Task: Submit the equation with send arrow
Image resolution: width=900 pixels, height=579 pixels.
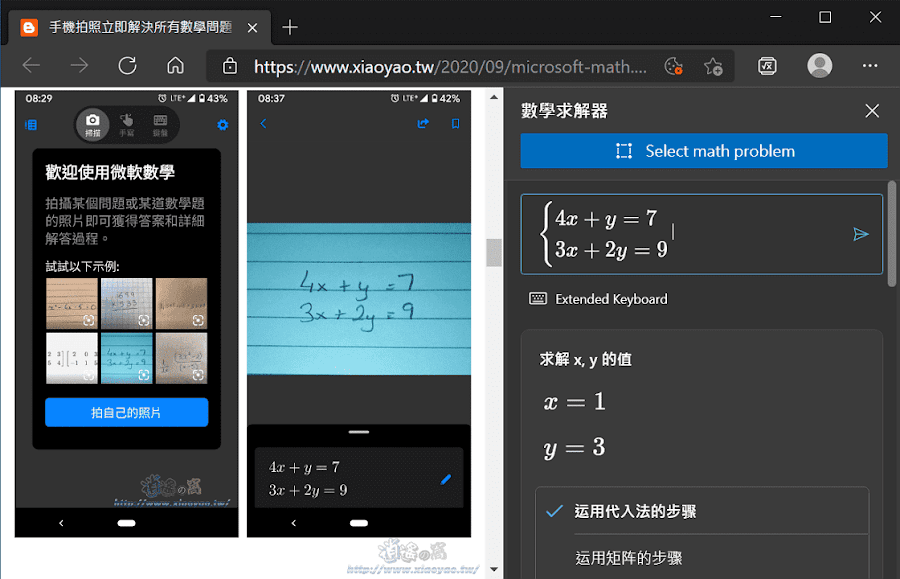Action: (x=860, y=234)
